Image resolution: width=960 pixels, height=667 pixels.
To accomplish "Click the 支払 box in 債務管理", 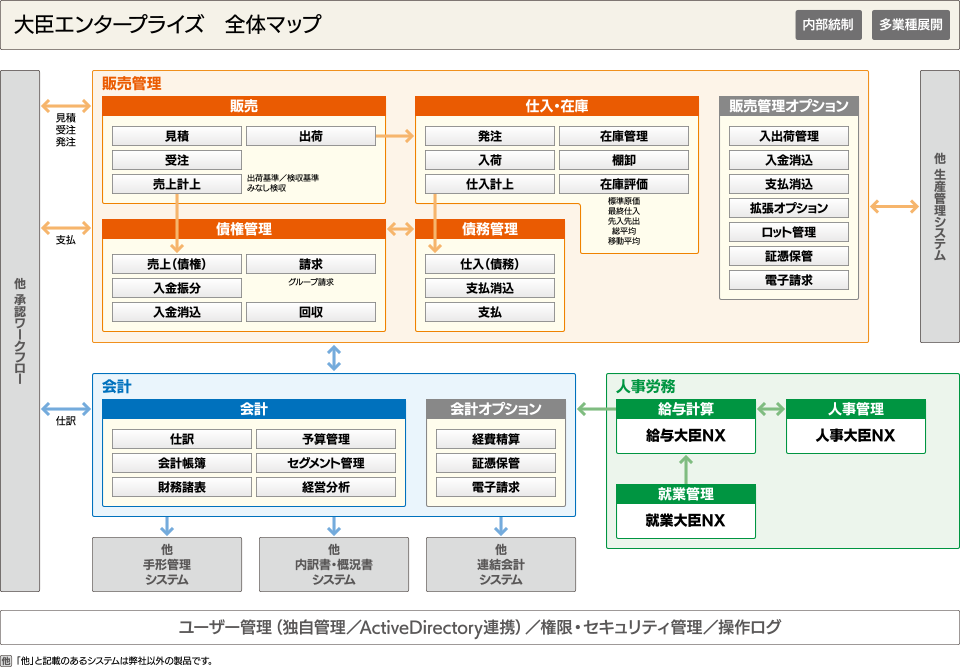I will click(x=490, y=312).
